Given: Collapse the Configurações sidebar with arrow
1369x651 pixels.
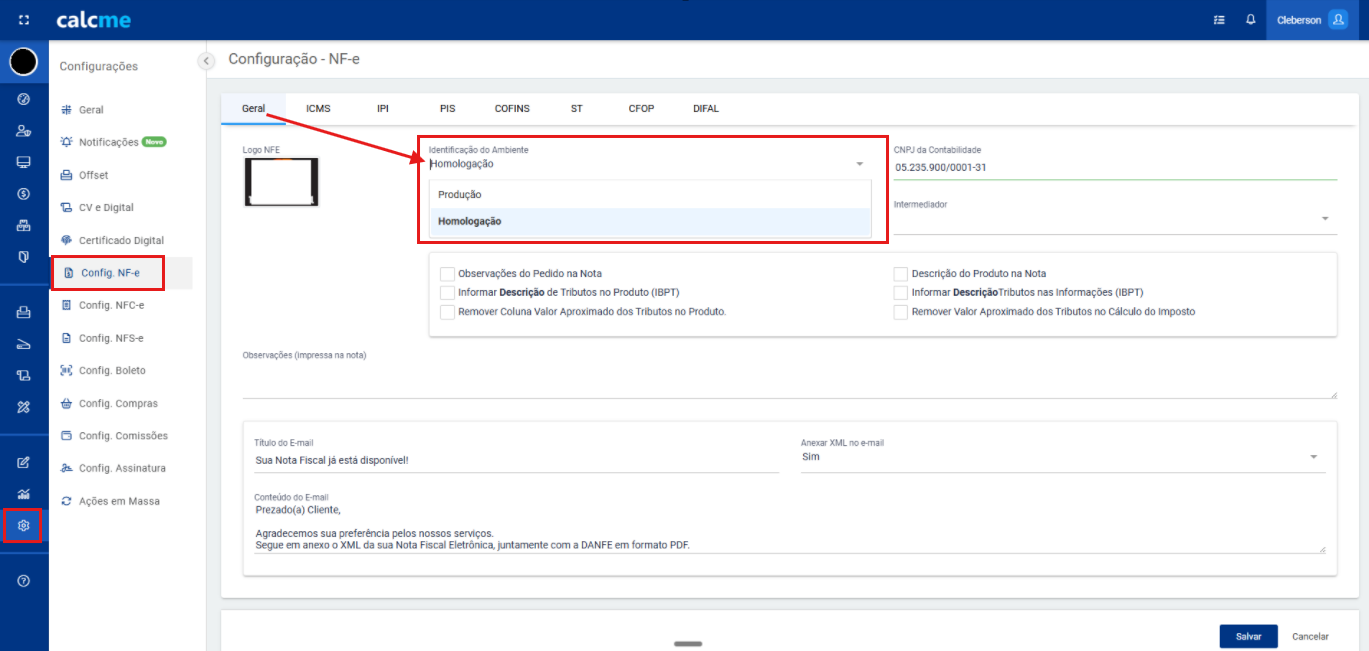Looking at the screenshot, I should click(207, 61).
